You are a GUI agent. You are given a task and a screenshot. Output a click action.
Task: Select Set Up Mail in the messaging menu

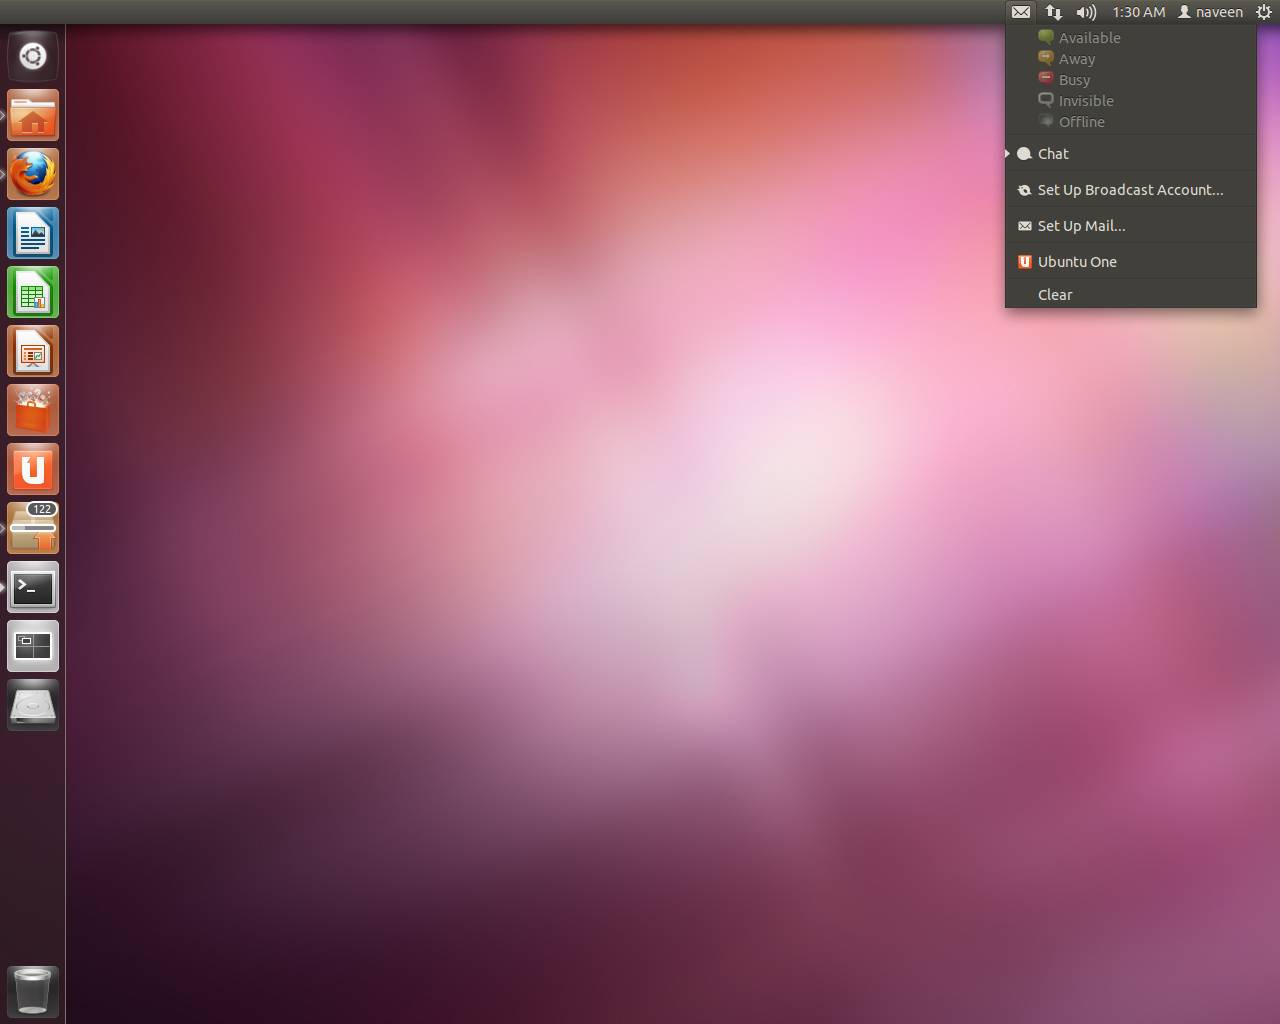[1081, 225]
